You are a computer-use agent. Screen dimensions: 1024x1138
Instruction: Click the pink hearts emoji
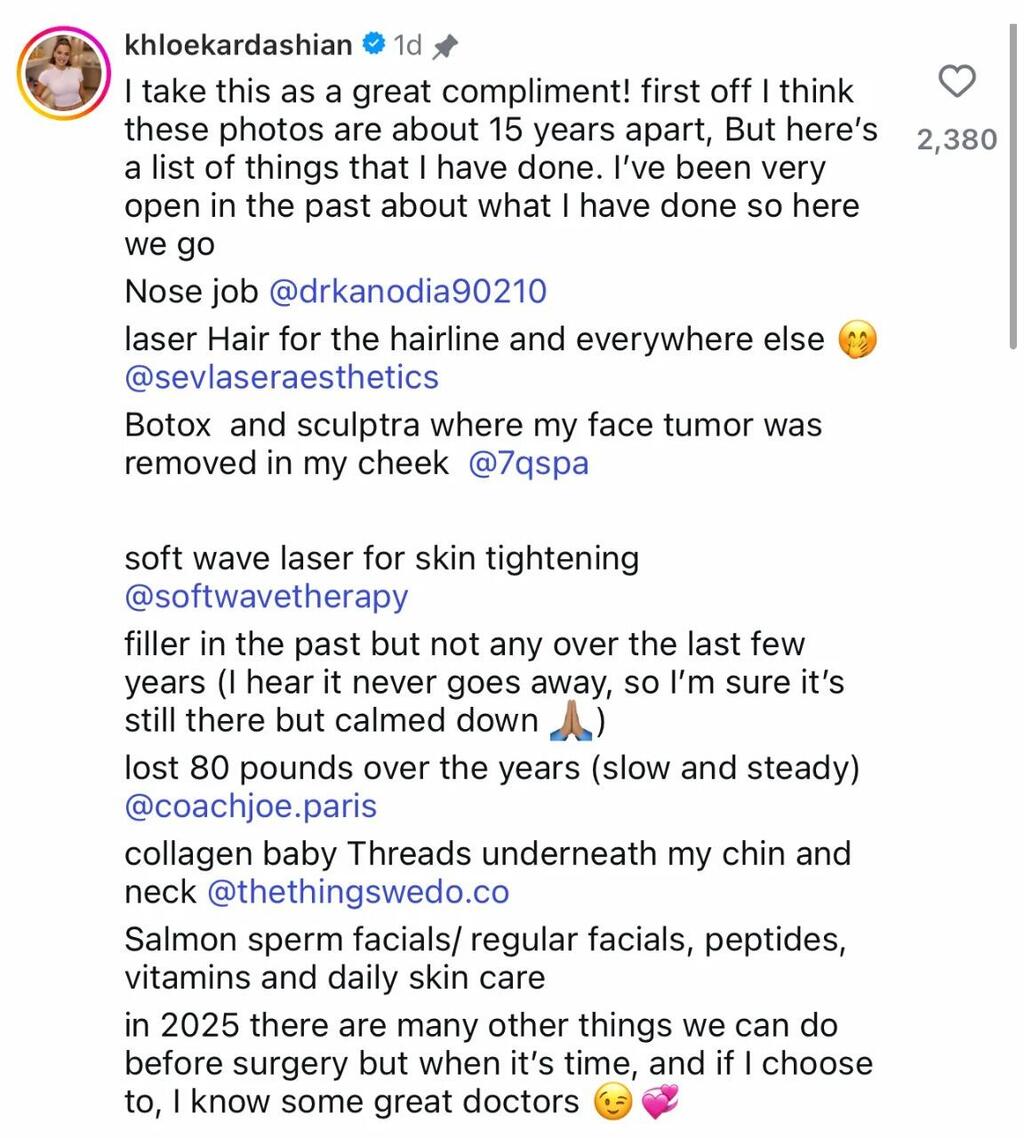tap(660, 1102)
